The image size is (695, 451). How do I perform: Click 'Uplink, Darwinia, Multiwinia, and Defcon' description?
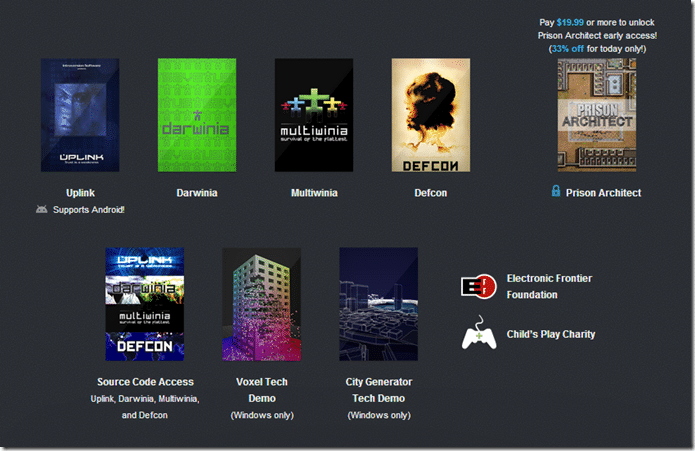point(145,407)
